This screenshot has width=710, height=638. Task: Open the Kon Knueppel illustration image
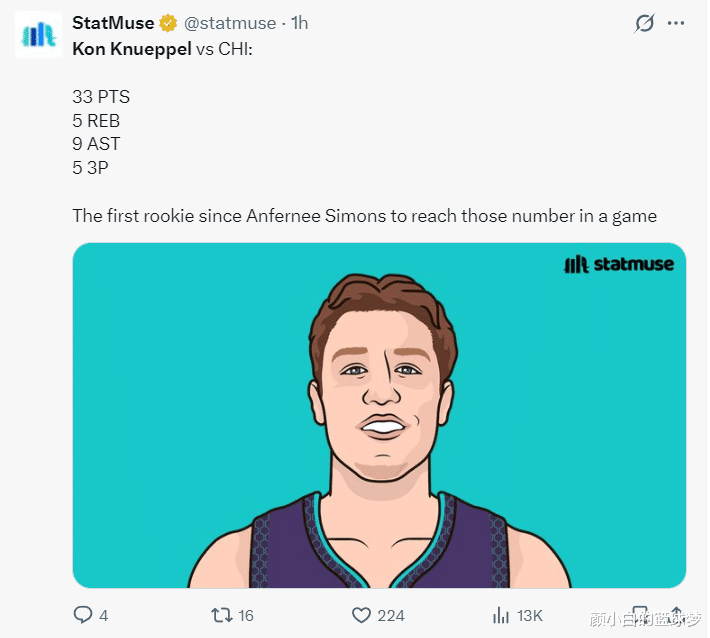point(379,414)
